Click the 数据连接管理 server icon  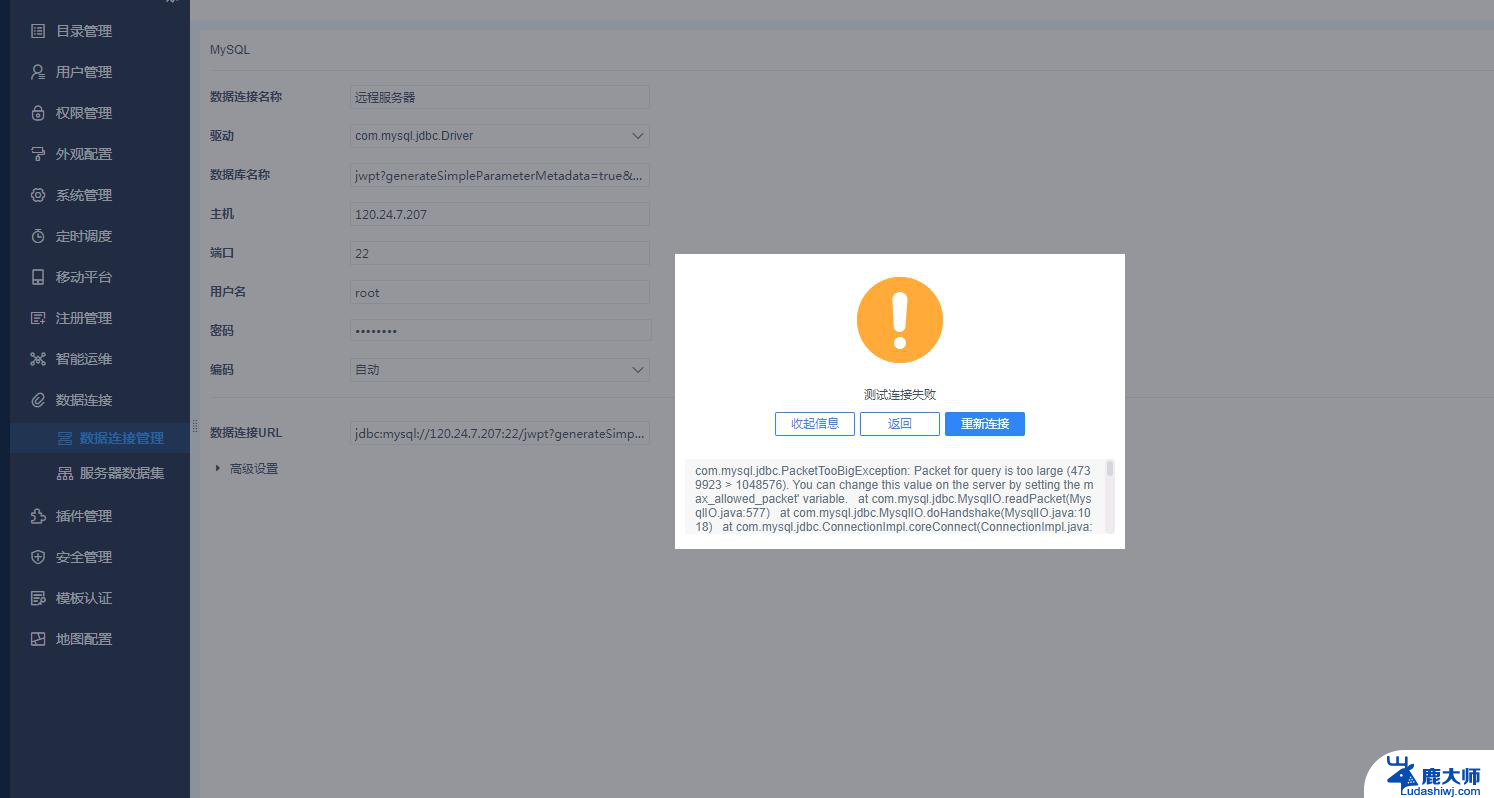(65, 438)
